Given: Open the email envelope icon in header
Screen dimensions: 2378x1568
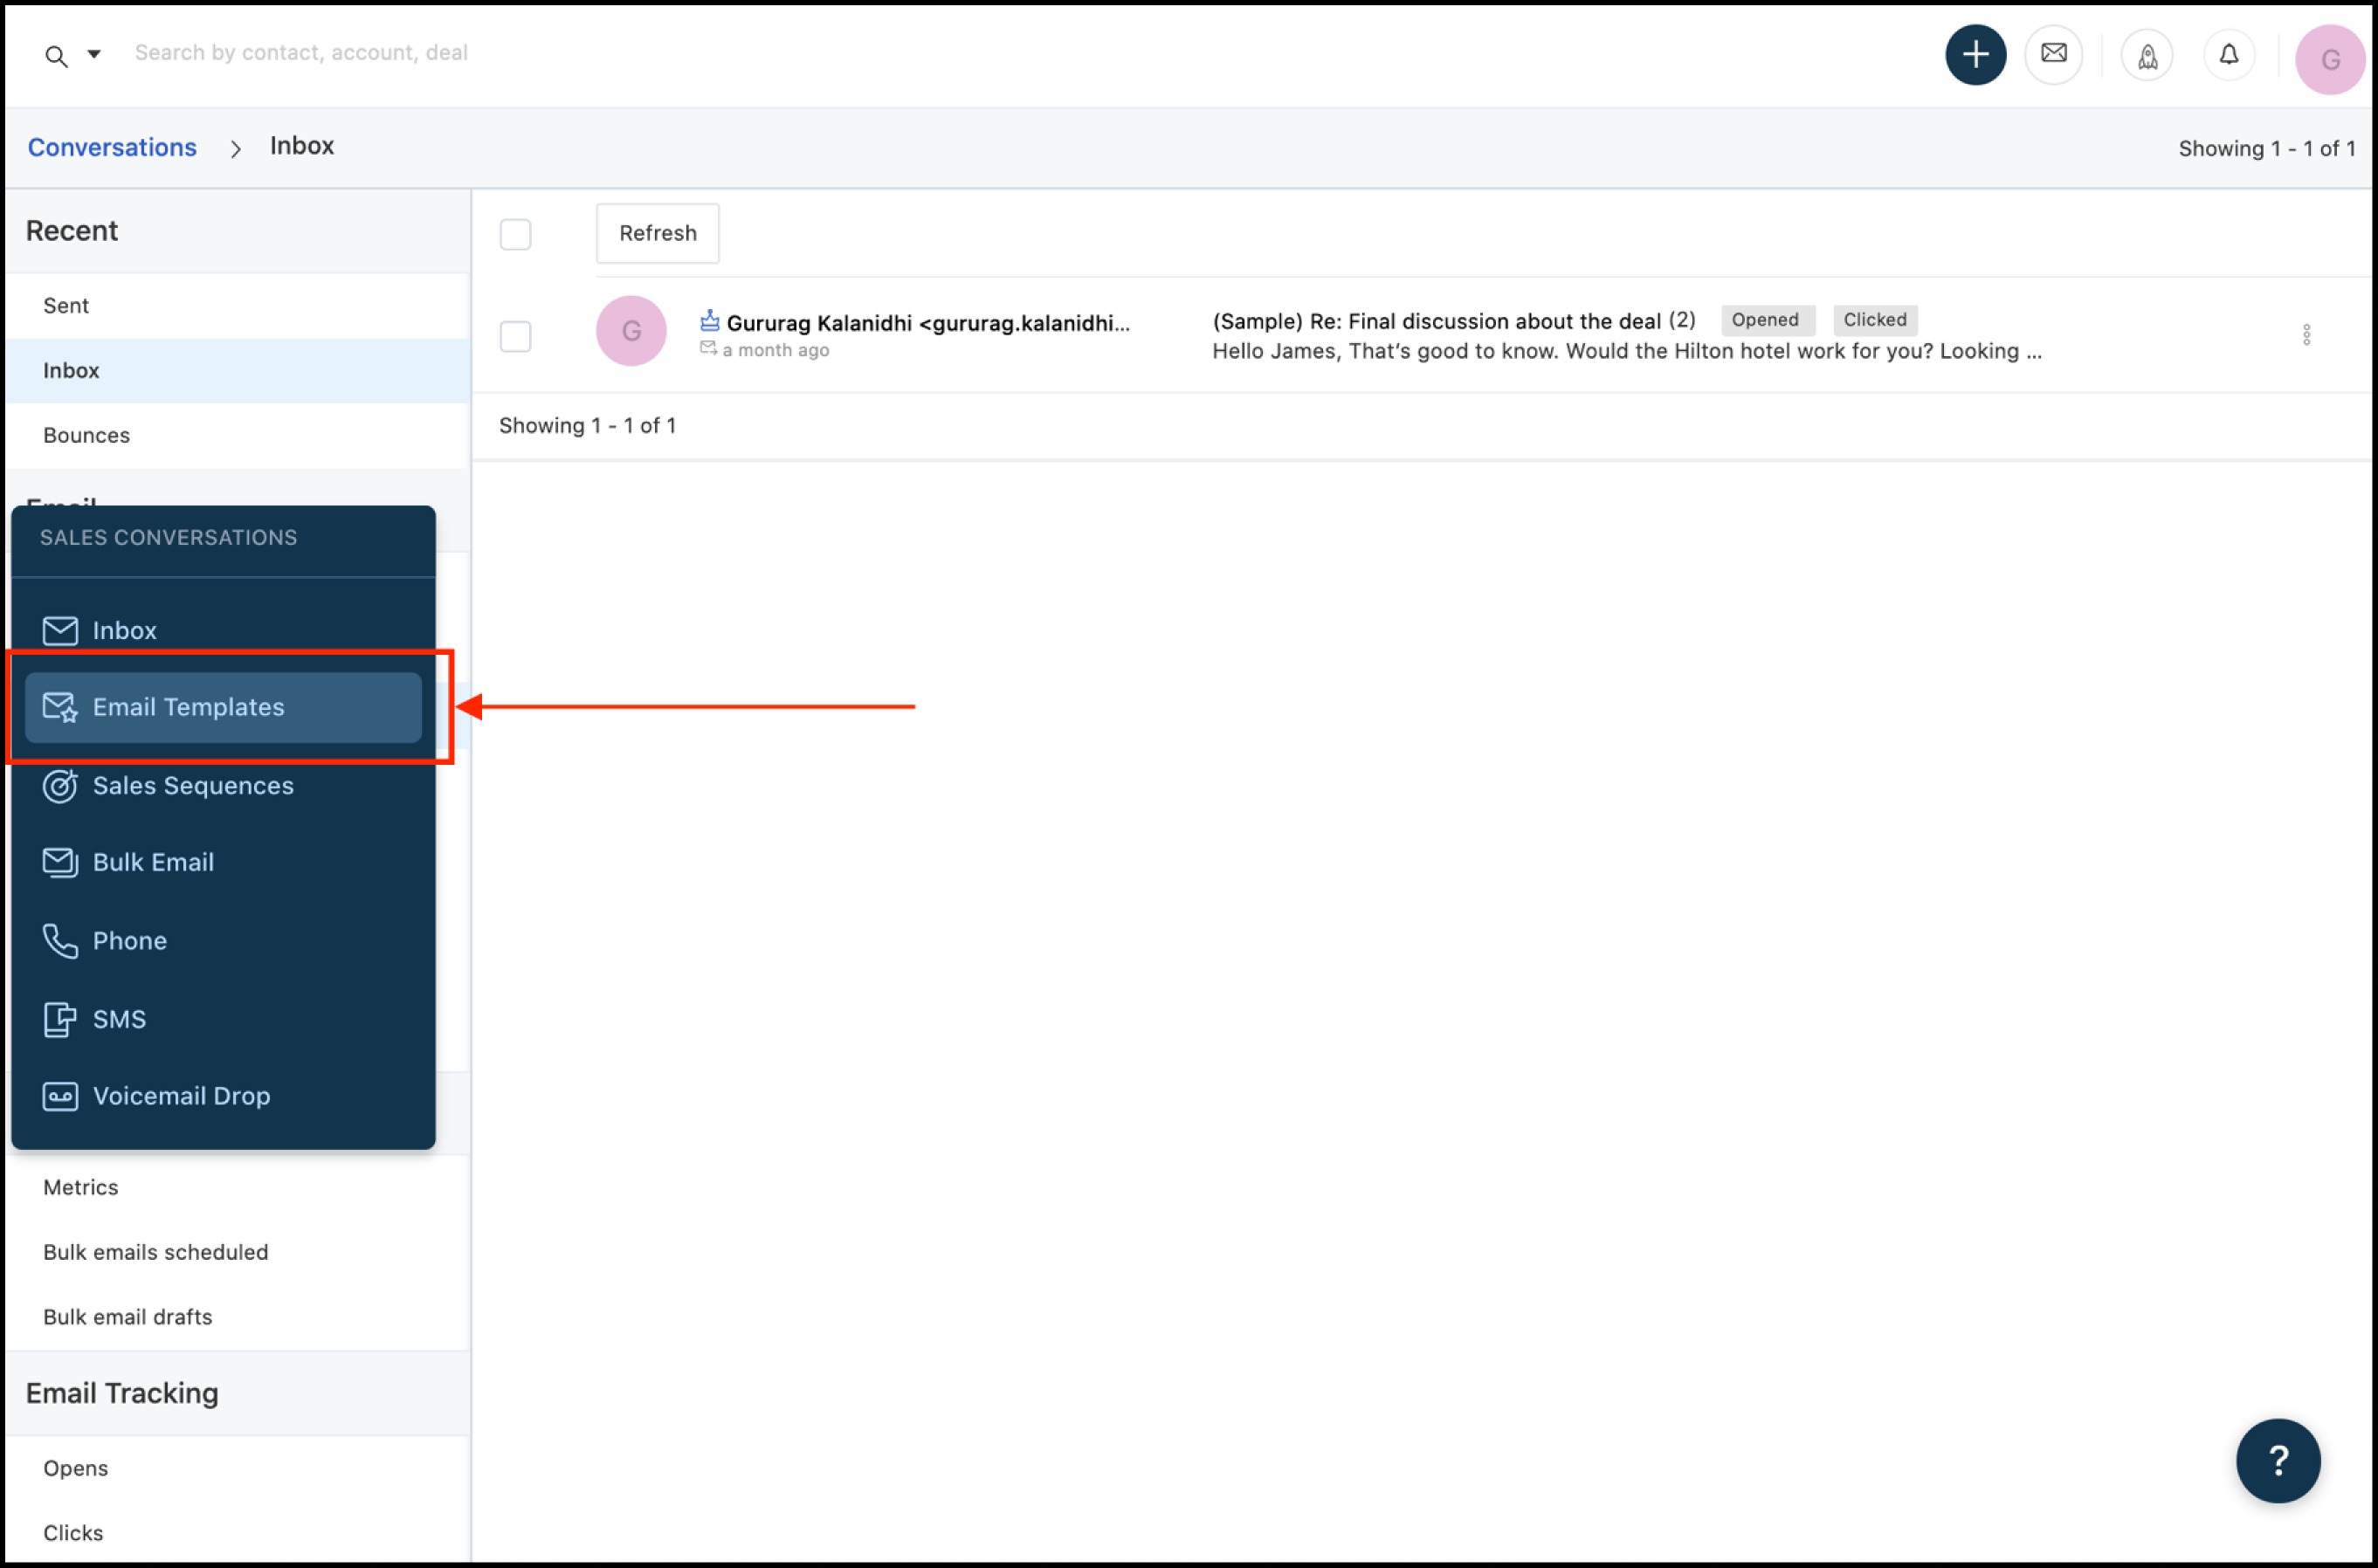Looking at the screenshot, I should tap(2053, 54).
